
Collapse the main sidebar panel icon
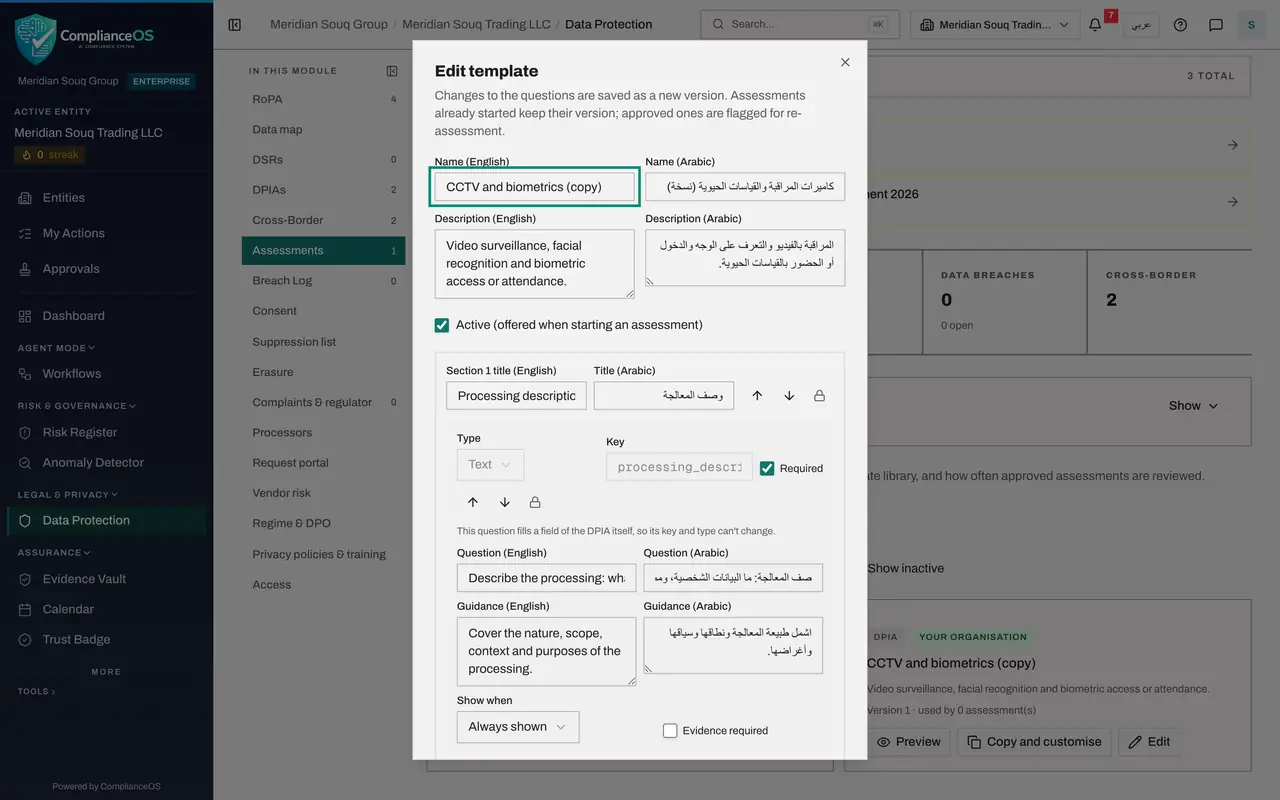click(x=235, y=25)
